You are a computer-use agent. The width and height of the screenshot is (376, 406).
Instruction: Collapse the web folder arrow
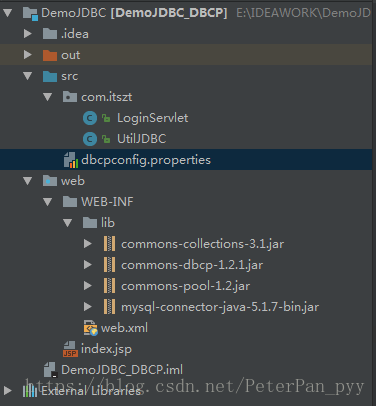point(28,181)
